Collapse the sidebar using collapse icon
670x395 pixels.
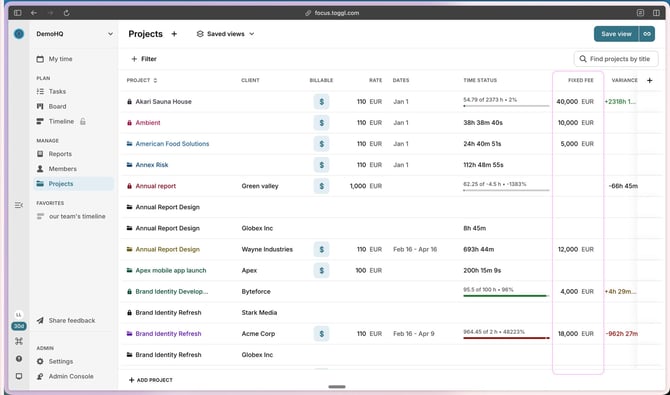[x=19, y=205]
